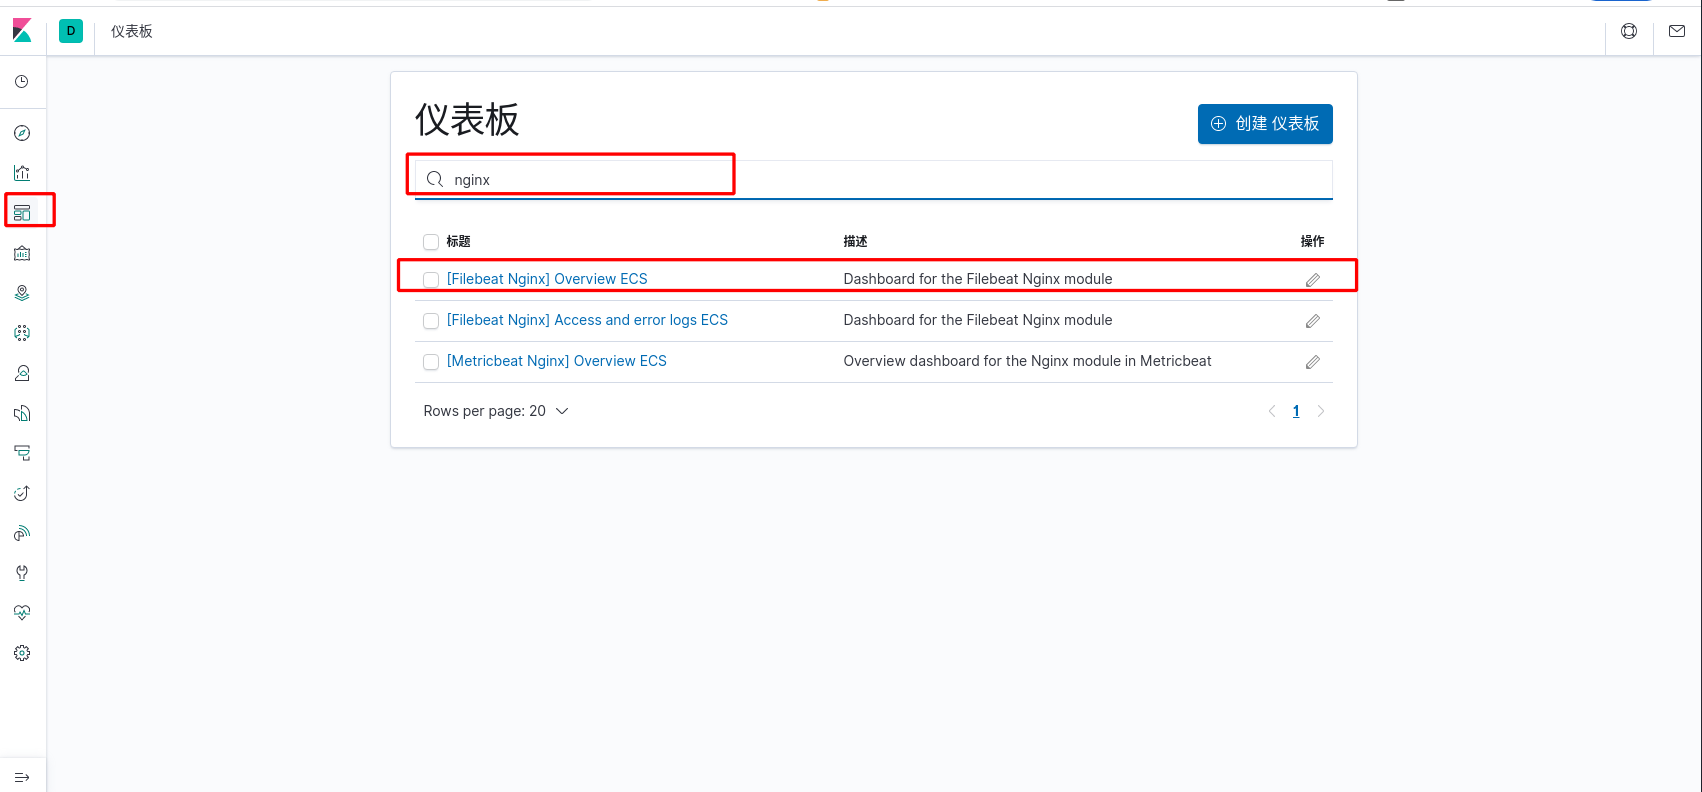Open the help menu icon
Image resolution: width=1702 pixels, height=792 pixels.
pos(1629,31)
